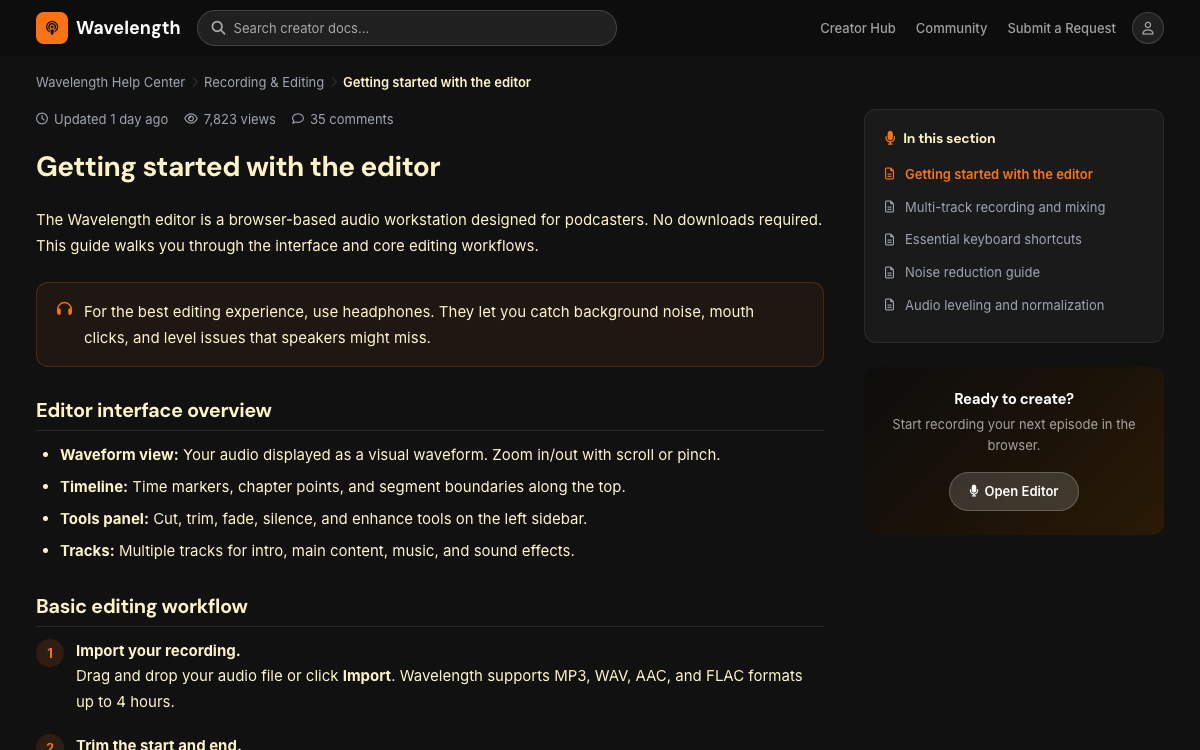Click the clock icon beside Updated
Image resolution: width=1200 pixels, height=750 pixels.
pos(42,119)
